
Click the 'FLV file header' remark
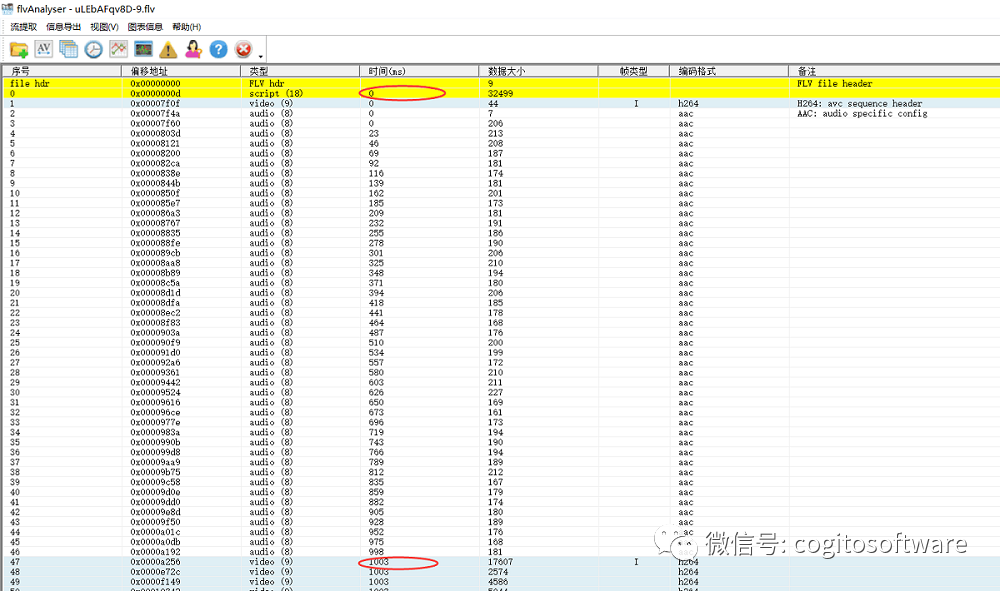tap(834, 84)
